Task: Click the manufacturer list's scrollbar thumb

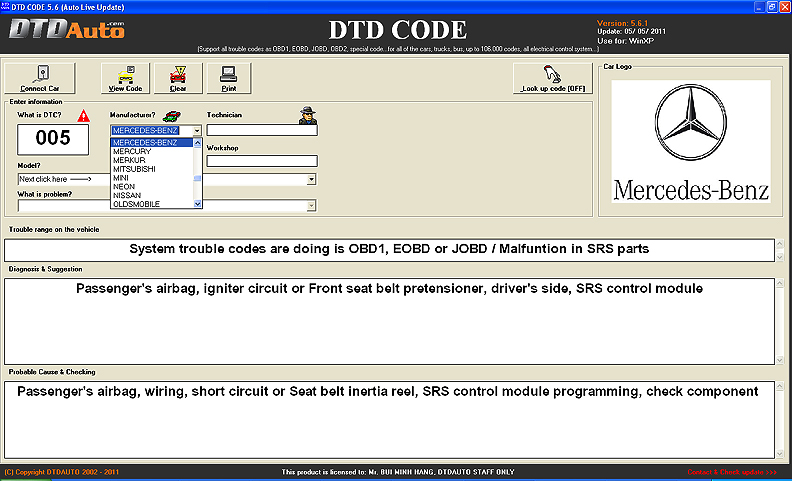Action: point(197,178)
